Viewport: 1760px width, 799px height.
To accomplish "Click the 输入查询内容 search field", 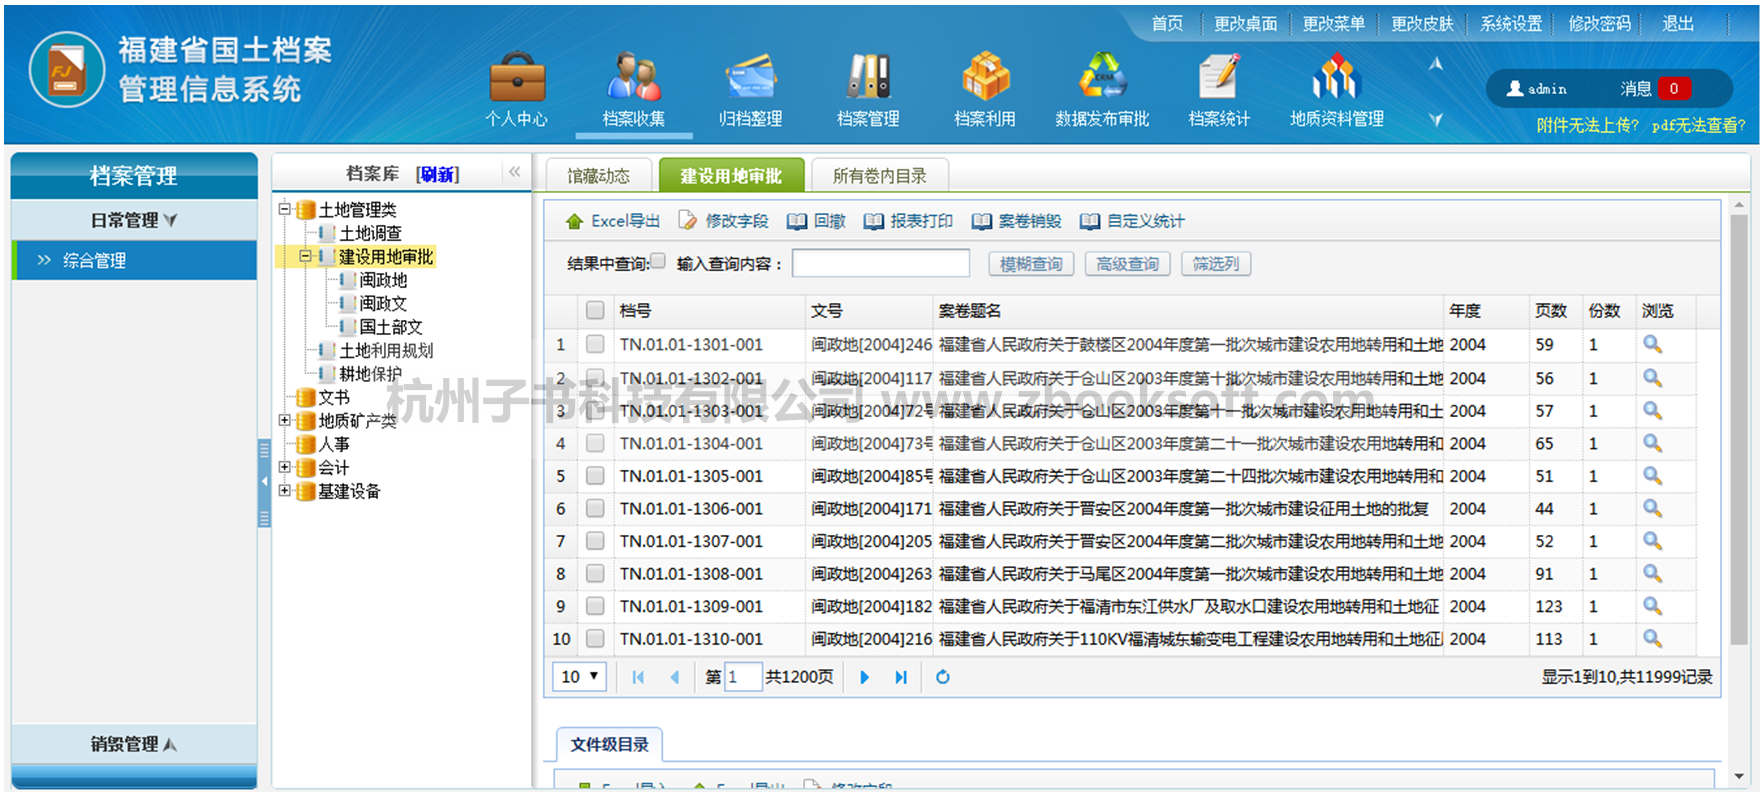I will [x=881, y=263].
